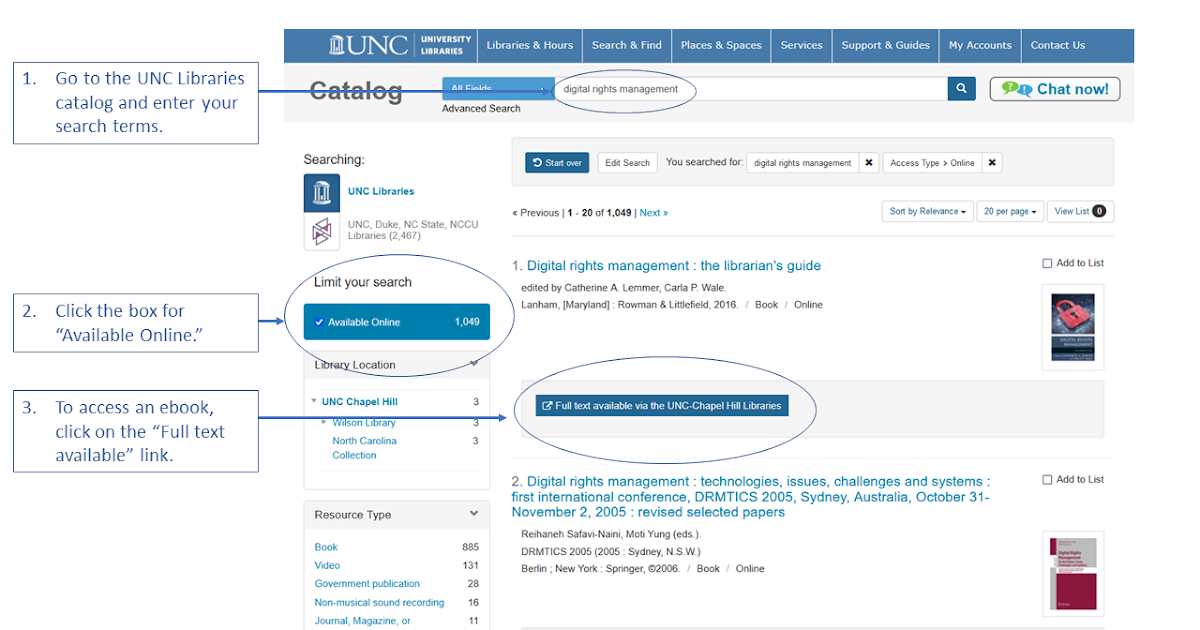
Task: Open the DRMTICS 2005 conference papers result
Action: pyautogui.click(x=751, y=497)
